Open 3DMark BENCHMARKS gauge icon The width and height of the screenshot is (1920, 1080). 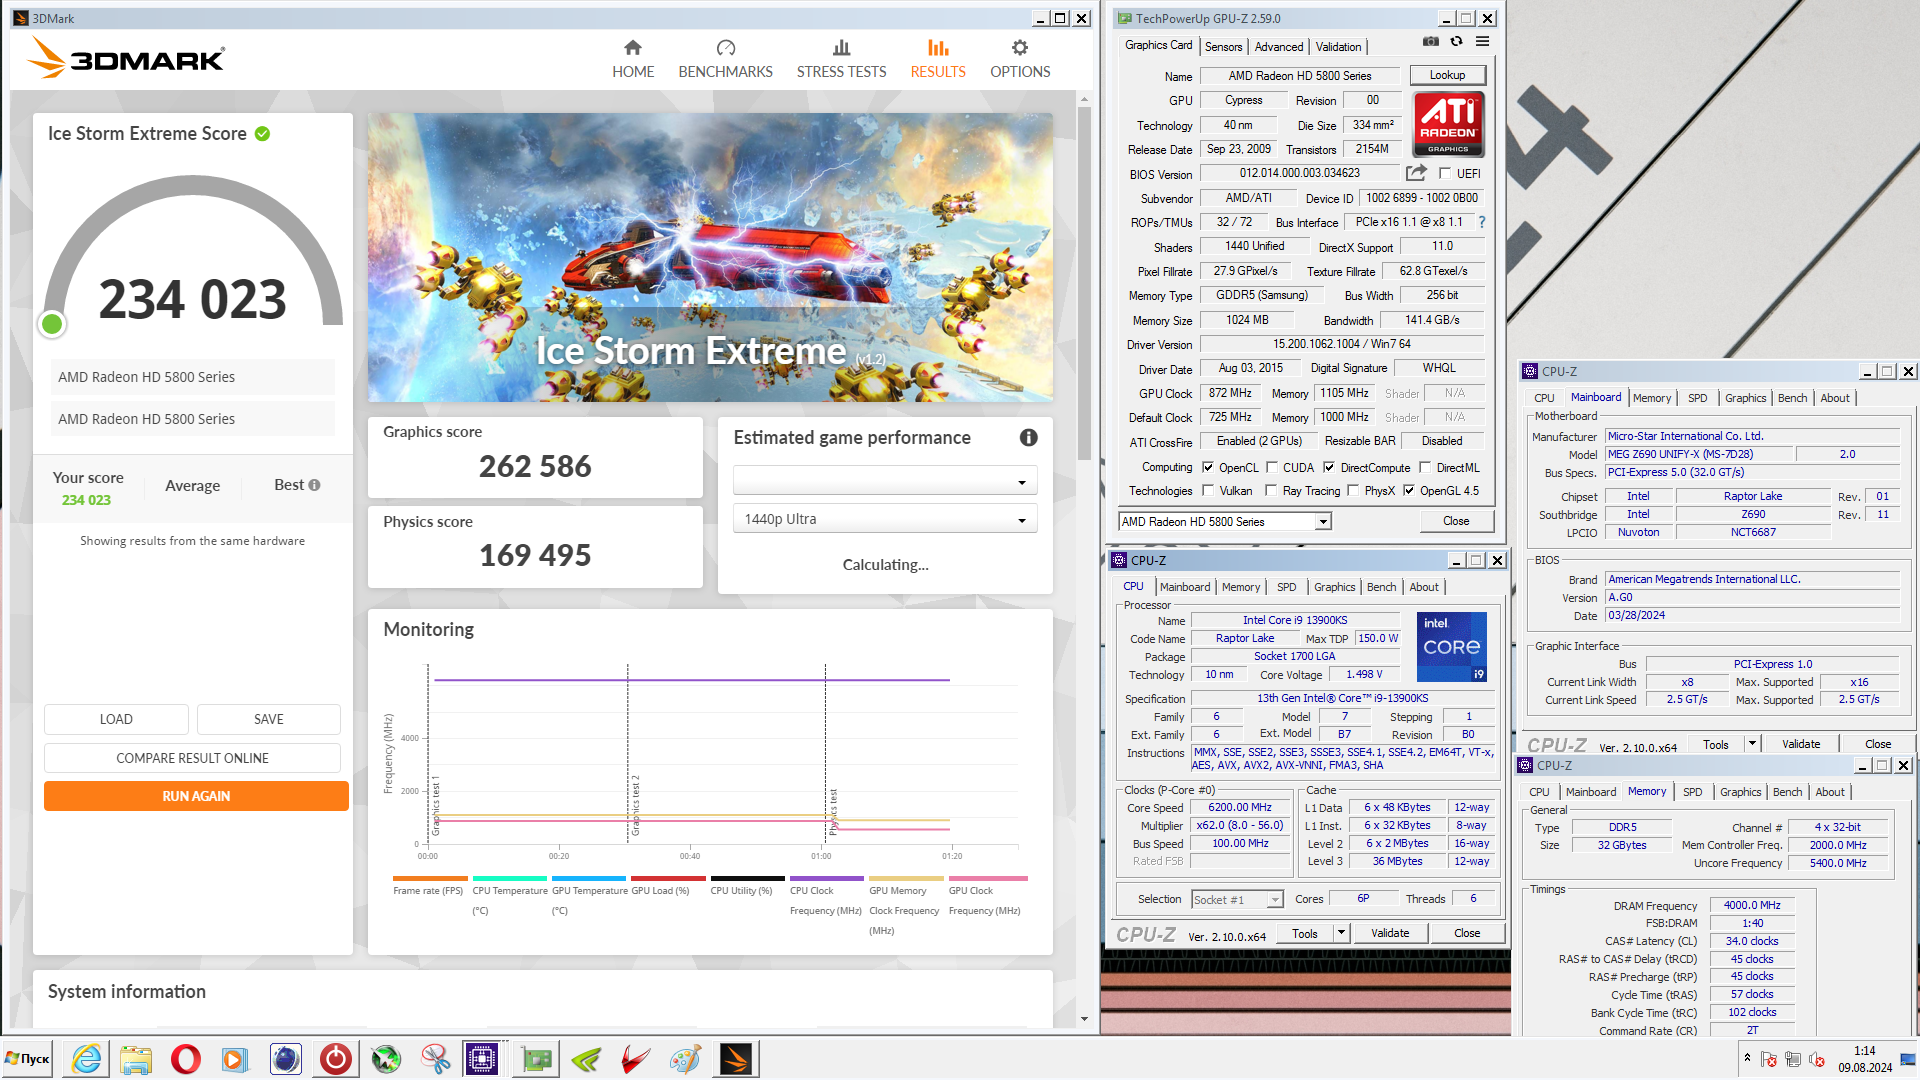(x=726, y=47)
